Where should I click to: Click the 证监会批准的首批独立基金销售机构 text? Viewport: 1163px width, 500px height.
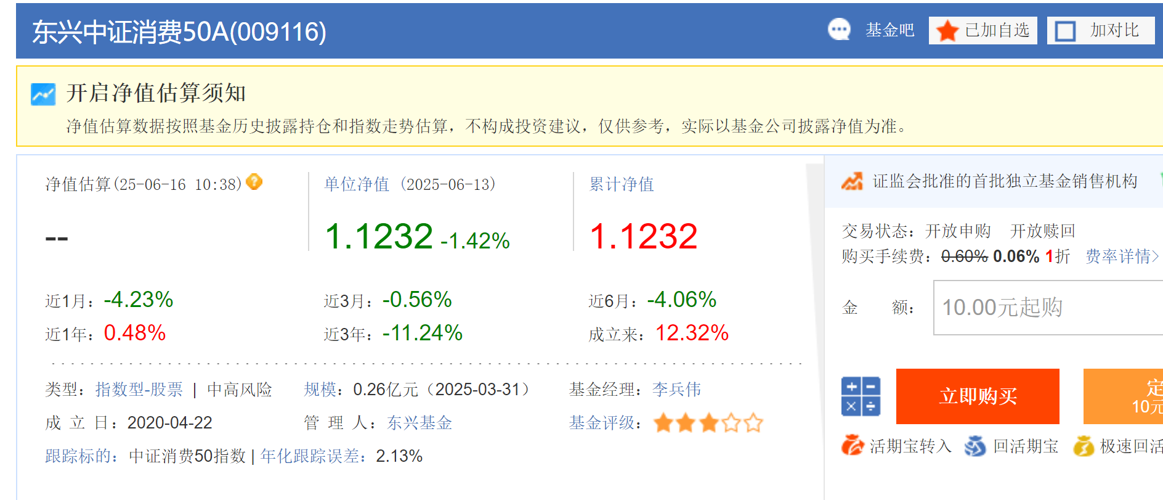coord(1005,182)
